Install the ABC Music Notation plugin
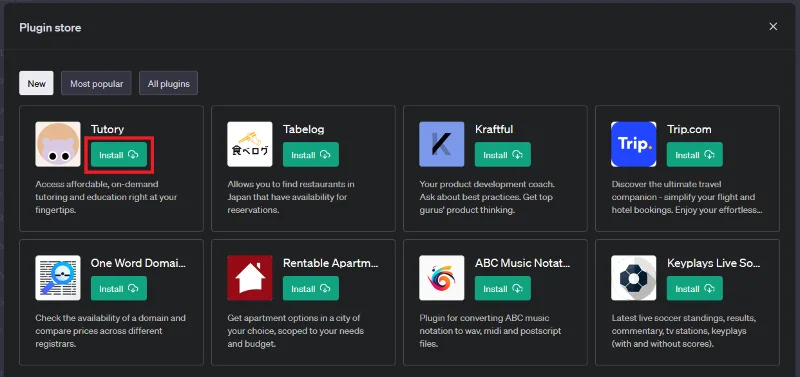Image resolution: width=800 pixels, height=377 pixels. [503, 288]
